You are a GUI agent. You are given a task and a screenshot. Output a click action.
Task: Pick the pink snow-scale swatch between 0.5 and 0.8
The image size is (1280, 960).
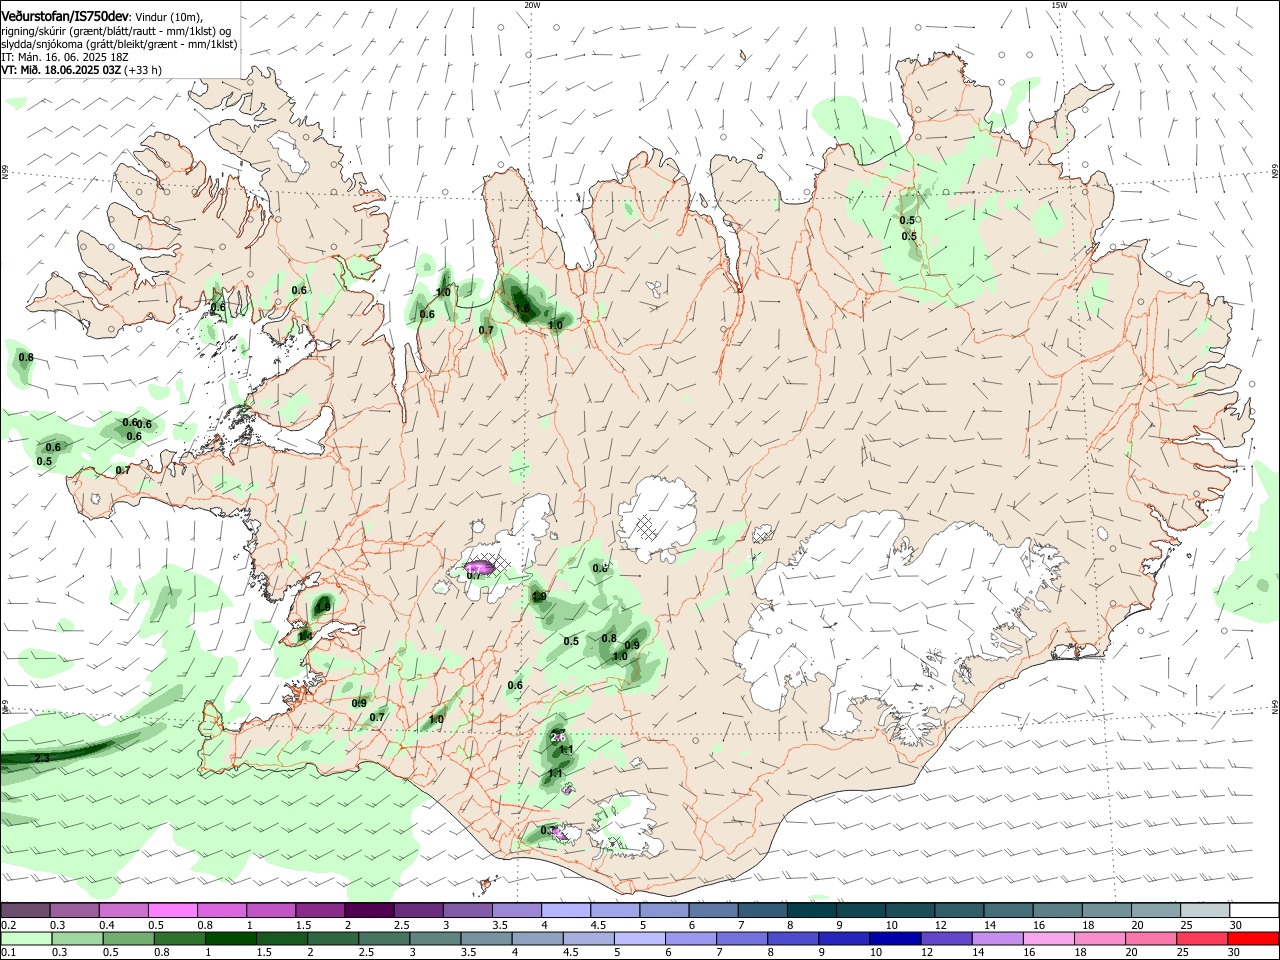[172, 911]
